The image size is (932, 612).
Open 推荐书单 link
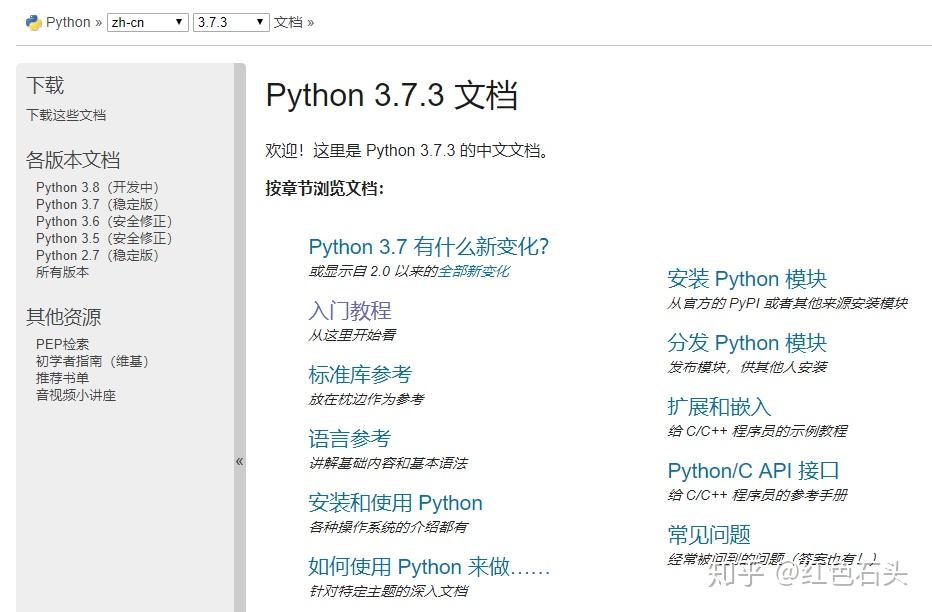coord(65,377)
